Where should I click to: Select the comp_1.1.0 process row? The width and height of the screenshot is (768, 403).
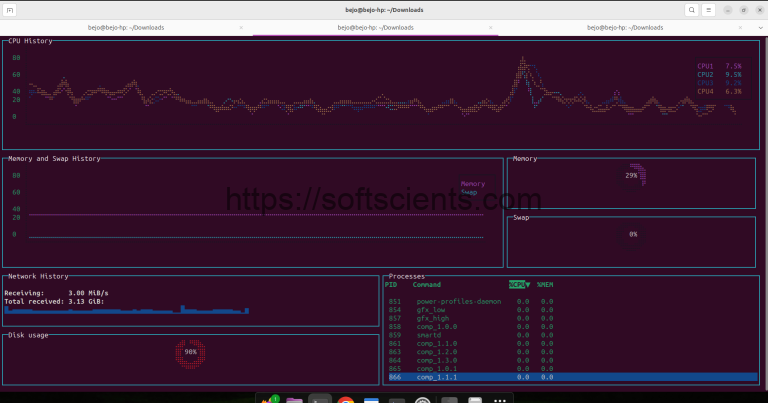(572, 344)
